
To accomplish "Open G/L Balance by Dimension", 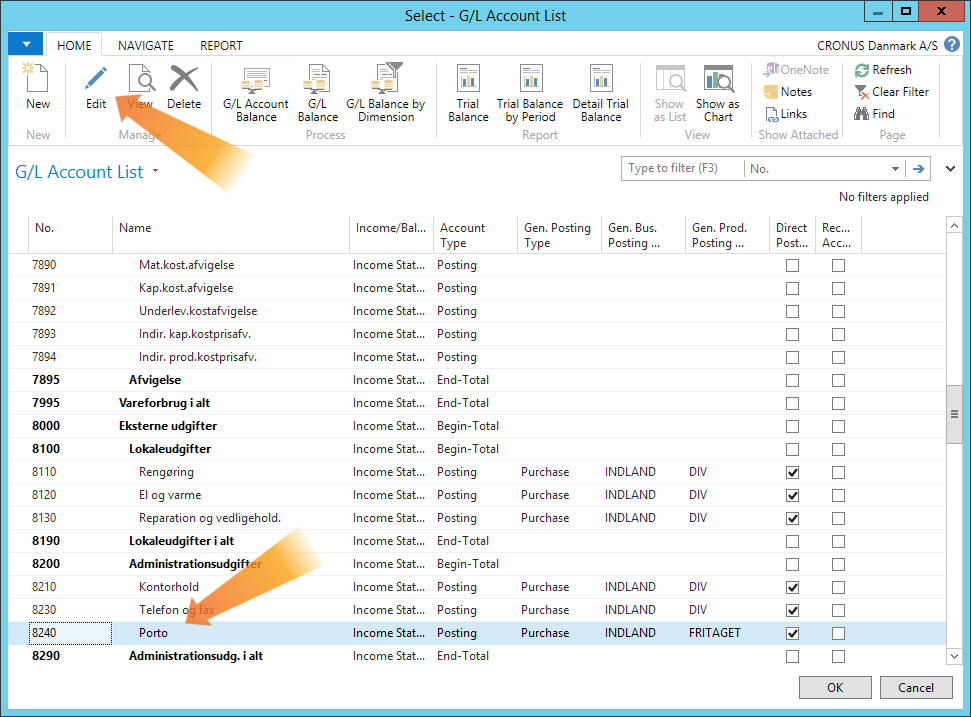I will (x=386, y=93).
